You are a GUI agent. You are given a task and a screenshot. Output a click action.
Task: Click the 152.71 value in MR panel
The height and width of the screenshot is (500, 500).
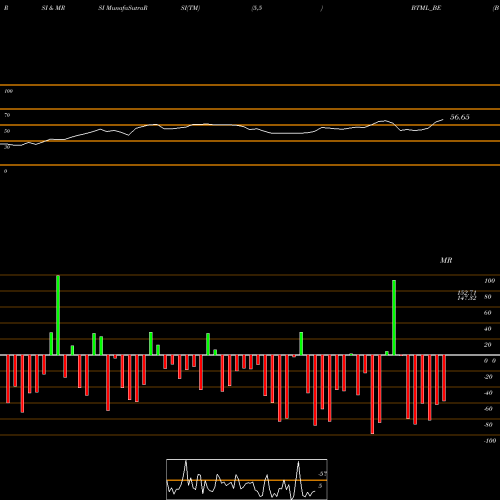[467, 292]
